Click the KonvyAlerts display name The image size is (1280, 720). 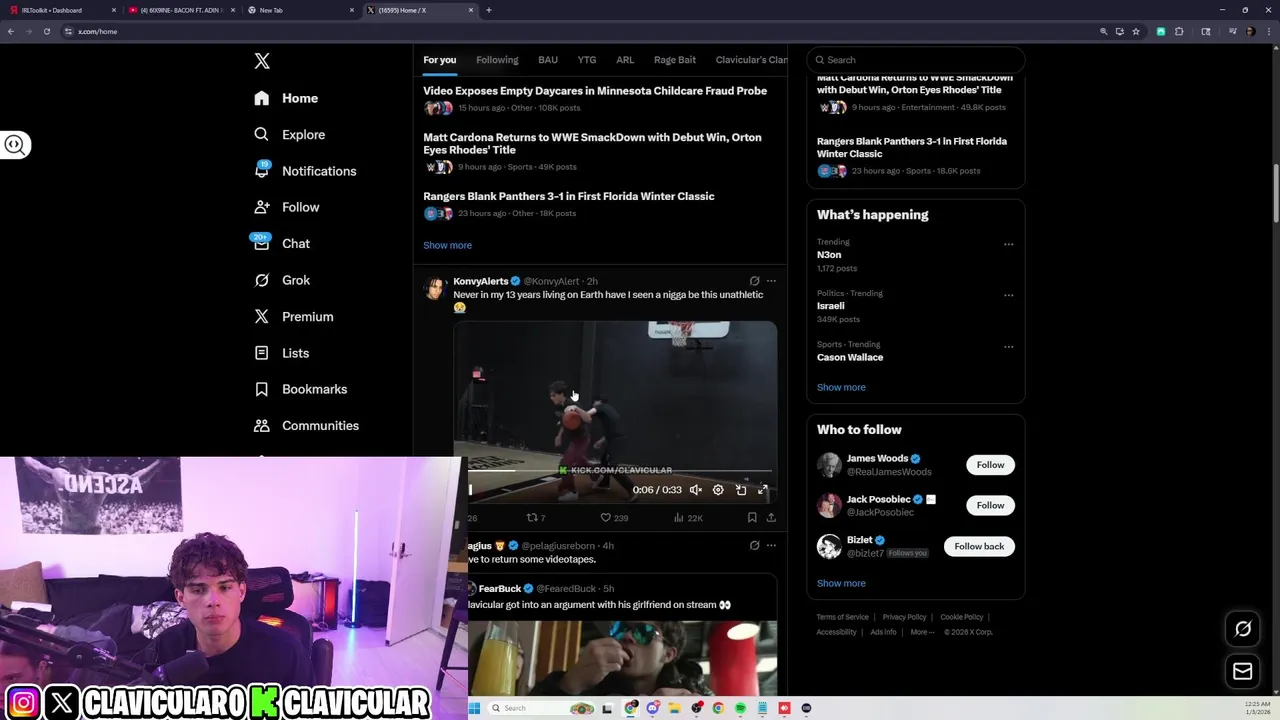point(481,281)
